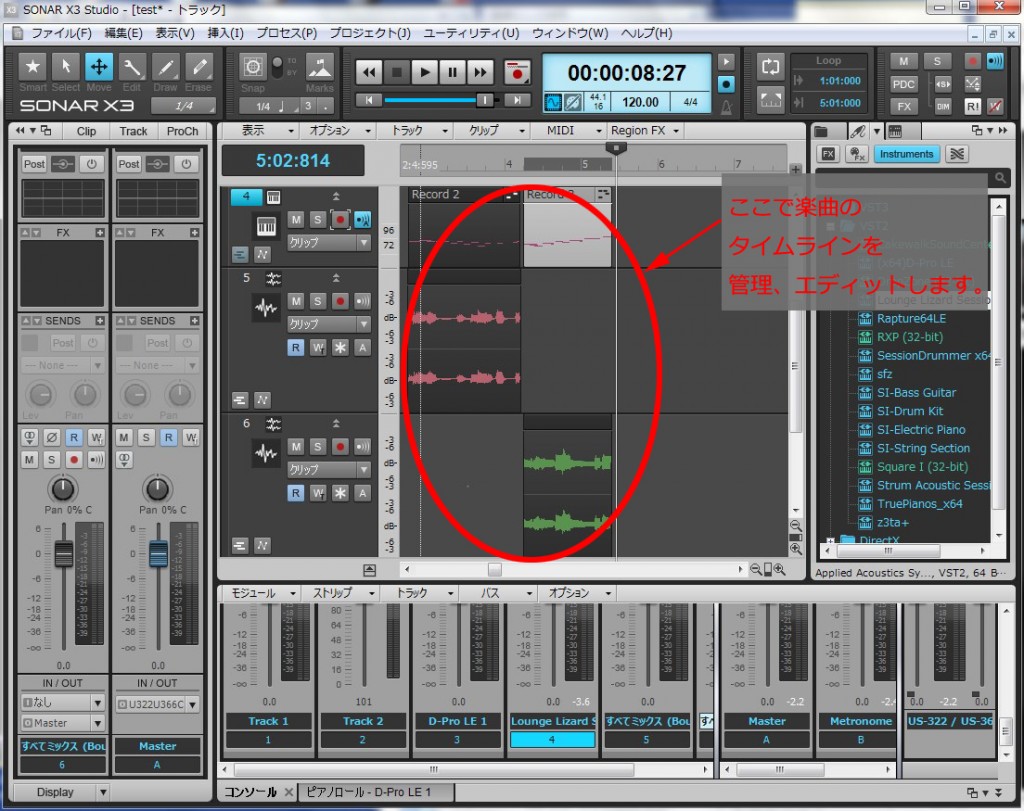
Task: Arm track 6 for recording
Action: [x=340, y=447]
